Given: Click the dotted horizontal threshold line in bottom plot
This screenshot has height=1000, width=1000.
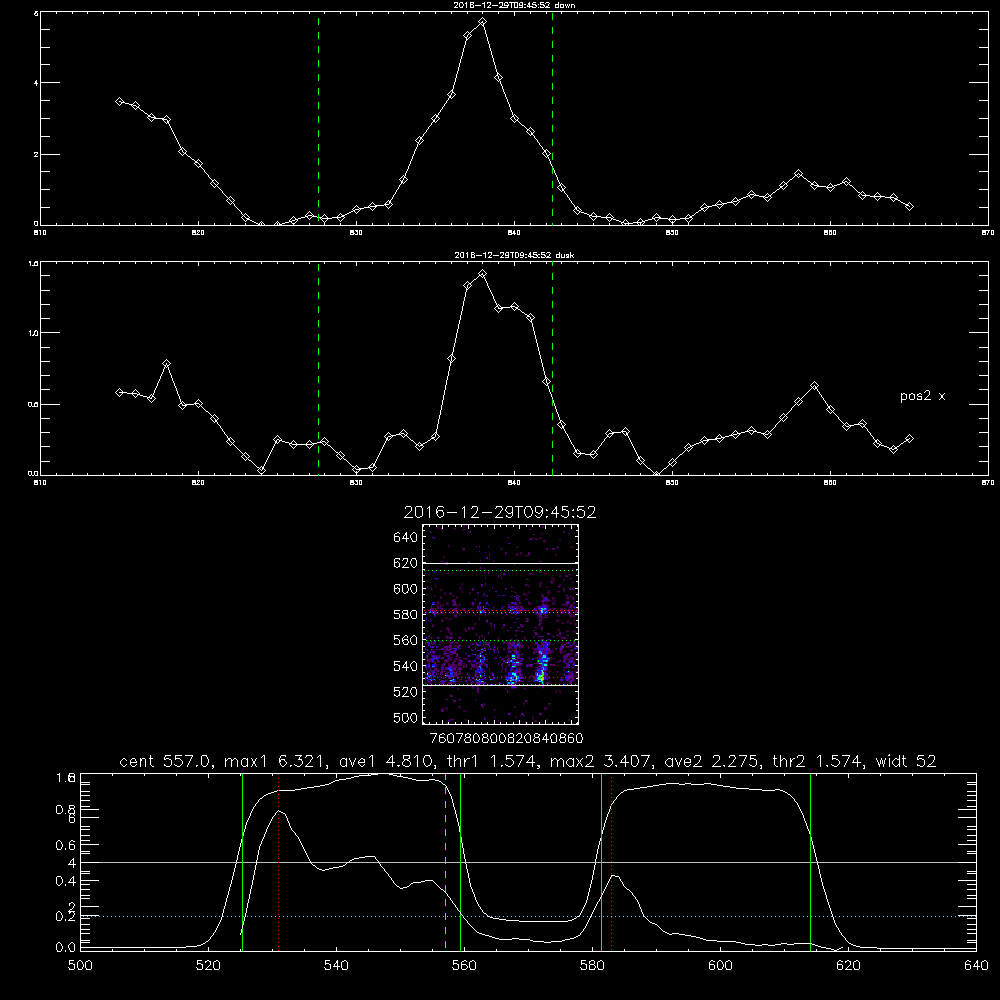Looking at the screenshot, I should tap(529, 916).
